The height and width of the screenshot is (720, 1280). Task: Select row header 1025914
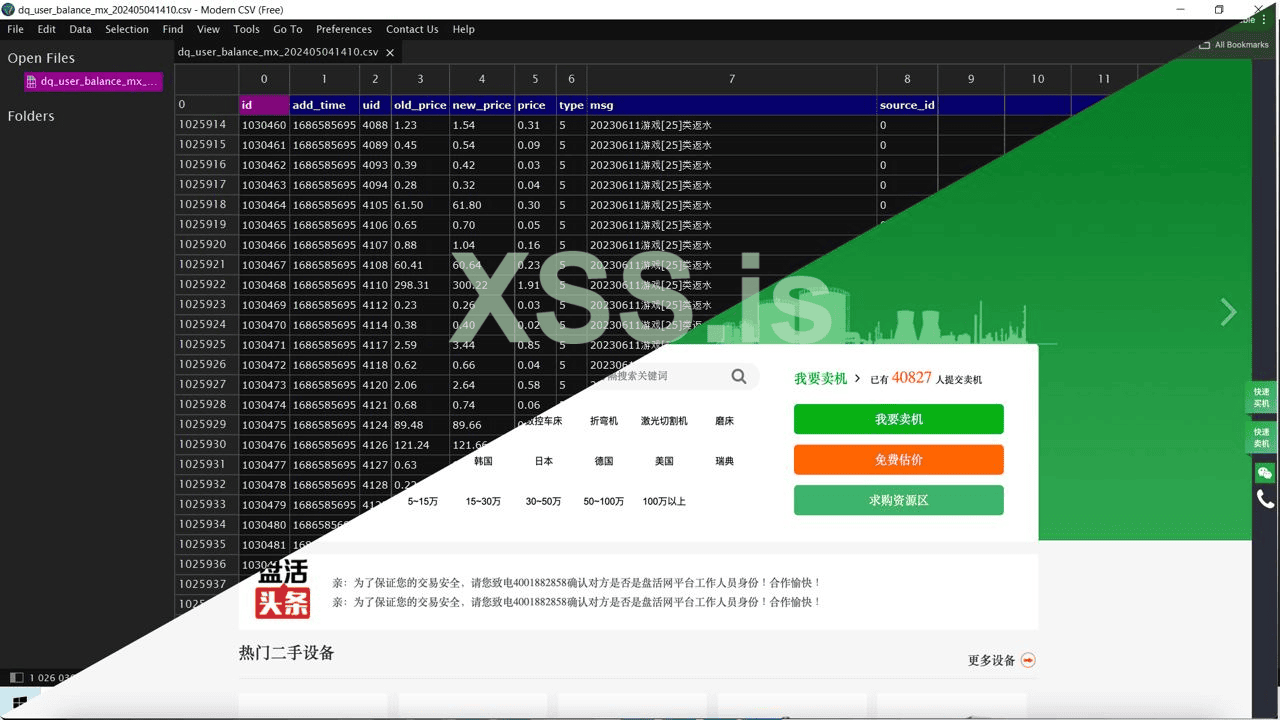[206, 125]
